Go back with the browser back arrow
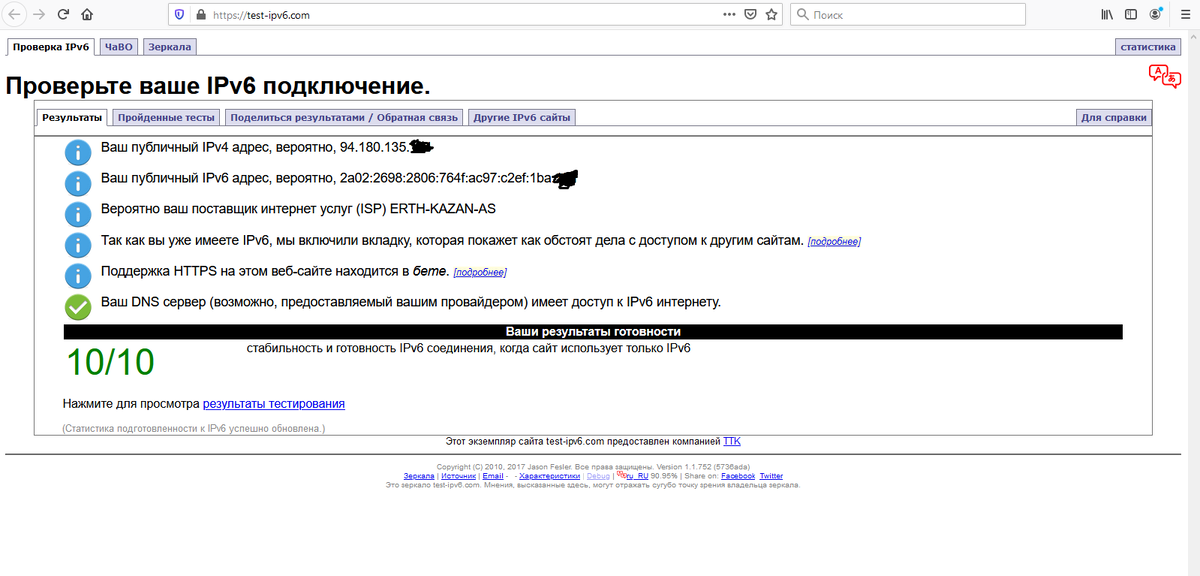Viewport: 1200px width, 576px height. 15,15
